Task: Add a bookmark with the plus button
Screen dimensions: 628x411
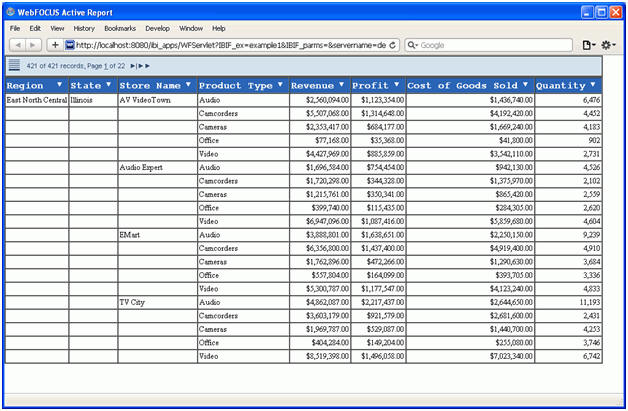Action: point(55,45)
